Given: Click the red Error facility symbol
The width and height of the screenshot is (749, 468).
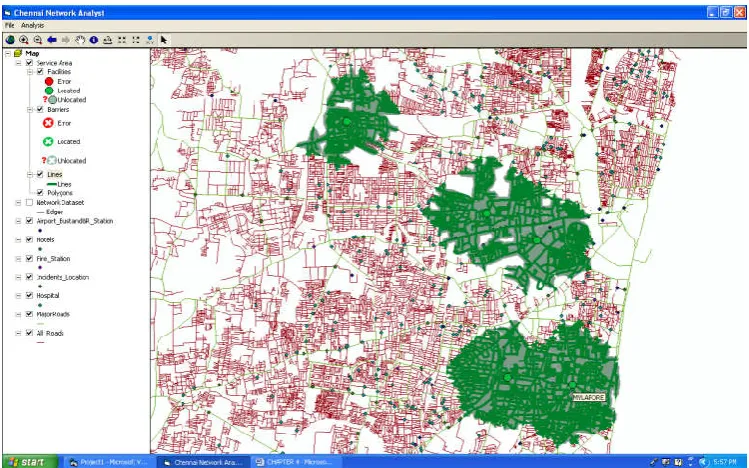Looking at the screenshot, I should coord(49,81).
